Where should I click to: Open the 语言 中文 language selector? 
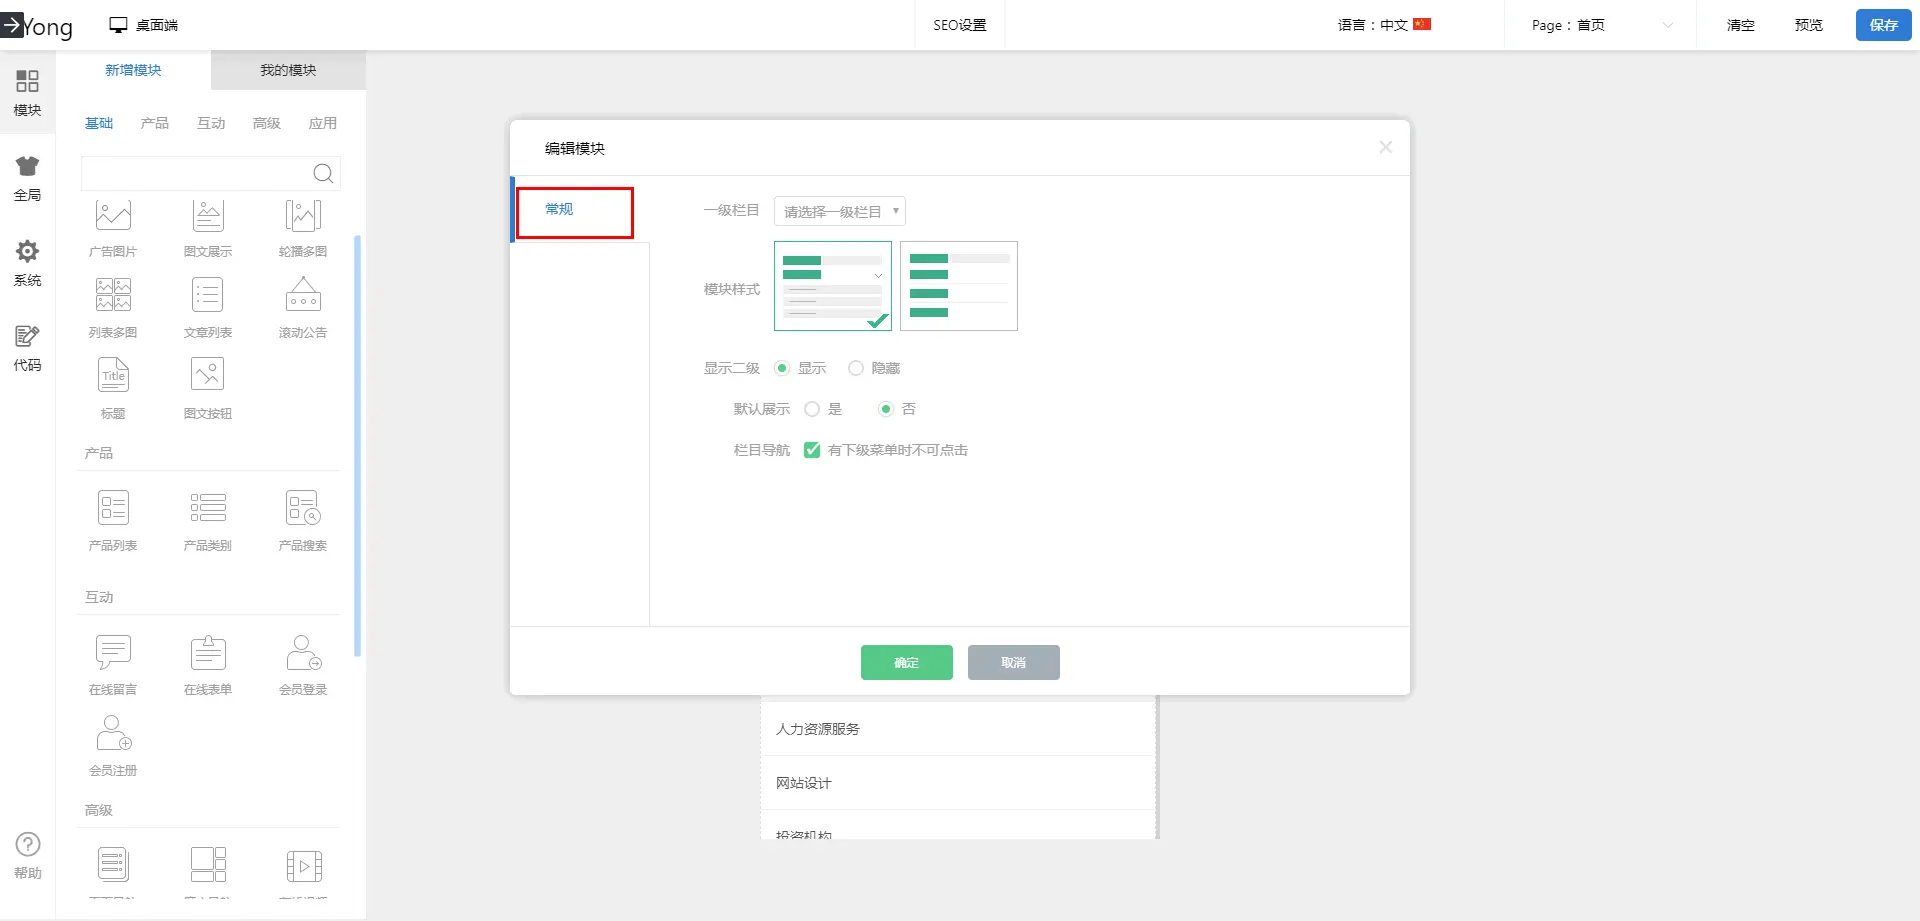coord(1384,25)
